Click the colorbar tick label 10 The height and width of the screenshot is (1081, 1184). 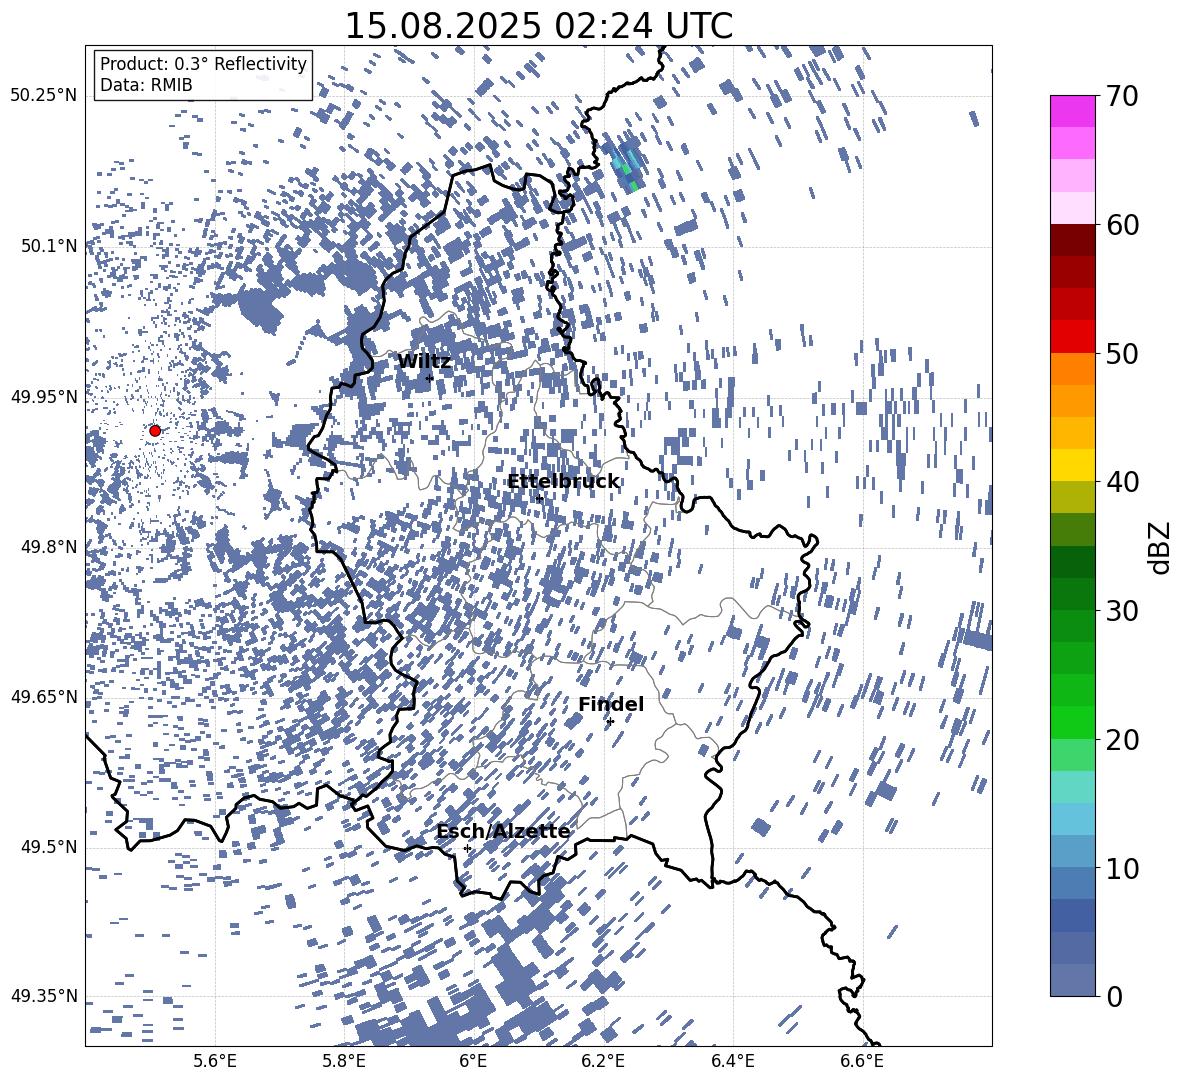pos(1122,868)
